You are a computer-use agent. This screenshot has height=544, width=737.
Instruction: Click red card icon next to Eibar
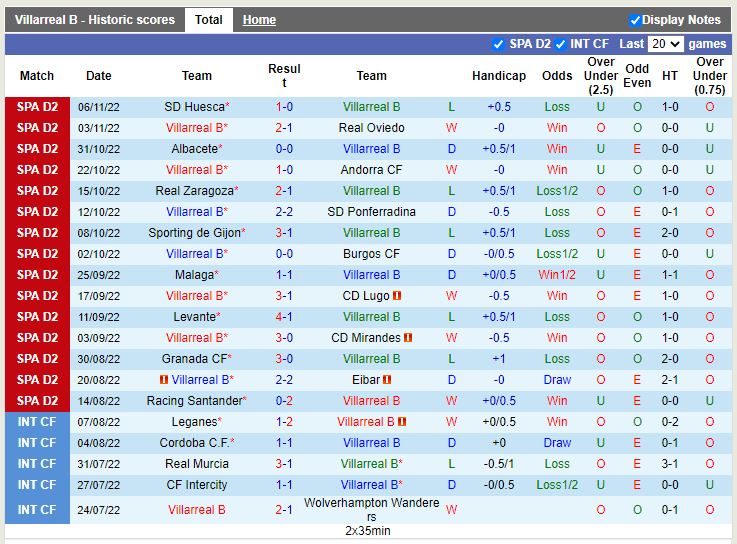pyautogui.click(x=387, y=379)
